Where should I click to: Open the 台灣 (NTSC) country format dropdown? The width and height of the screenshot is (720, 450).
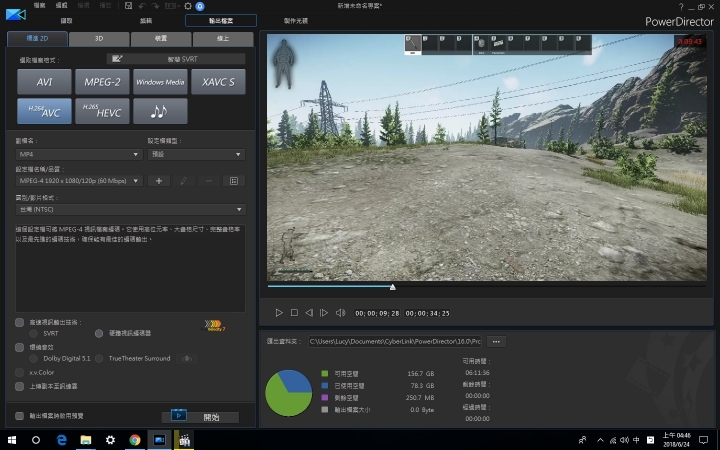tap(130, 209)
